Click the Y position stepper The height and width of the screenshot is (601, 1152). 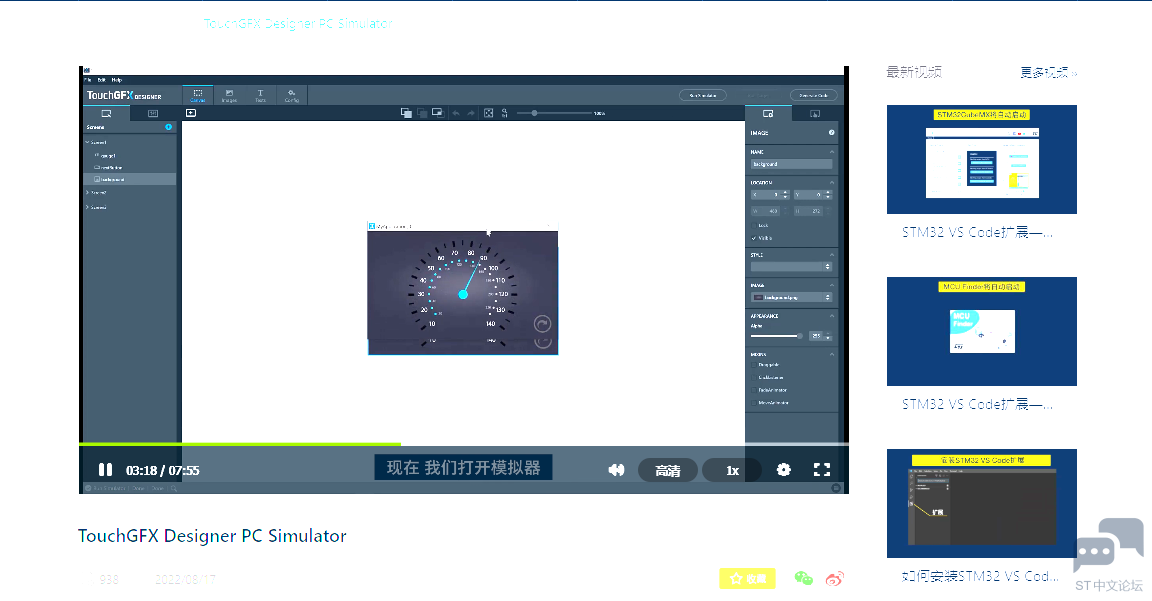pos(828,195)
